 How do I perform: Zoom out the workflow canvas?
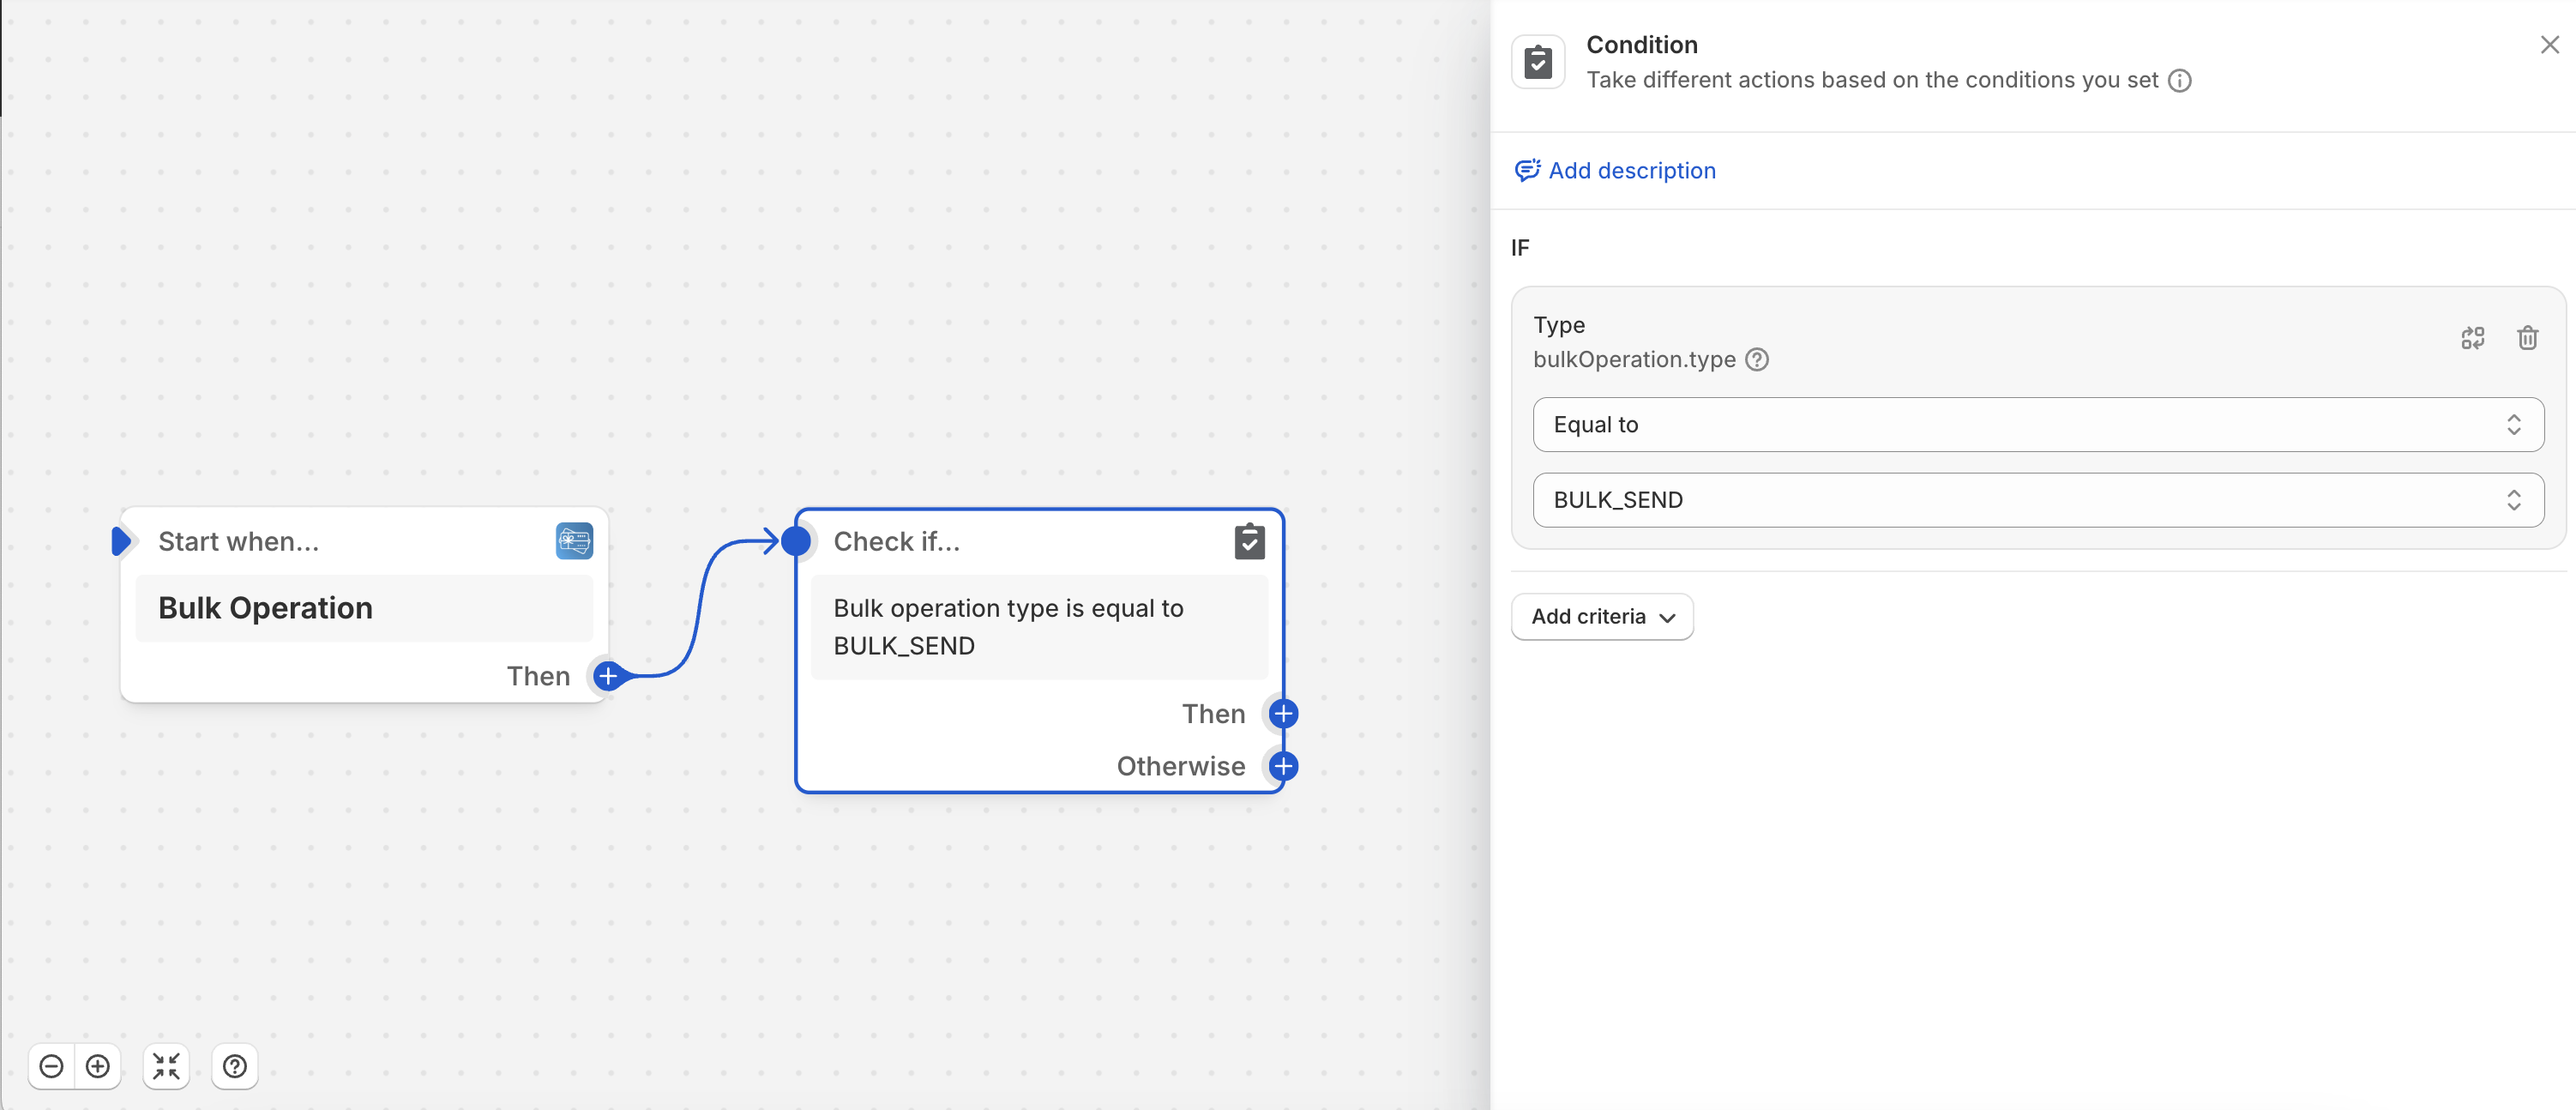(x=51, y=1066)
